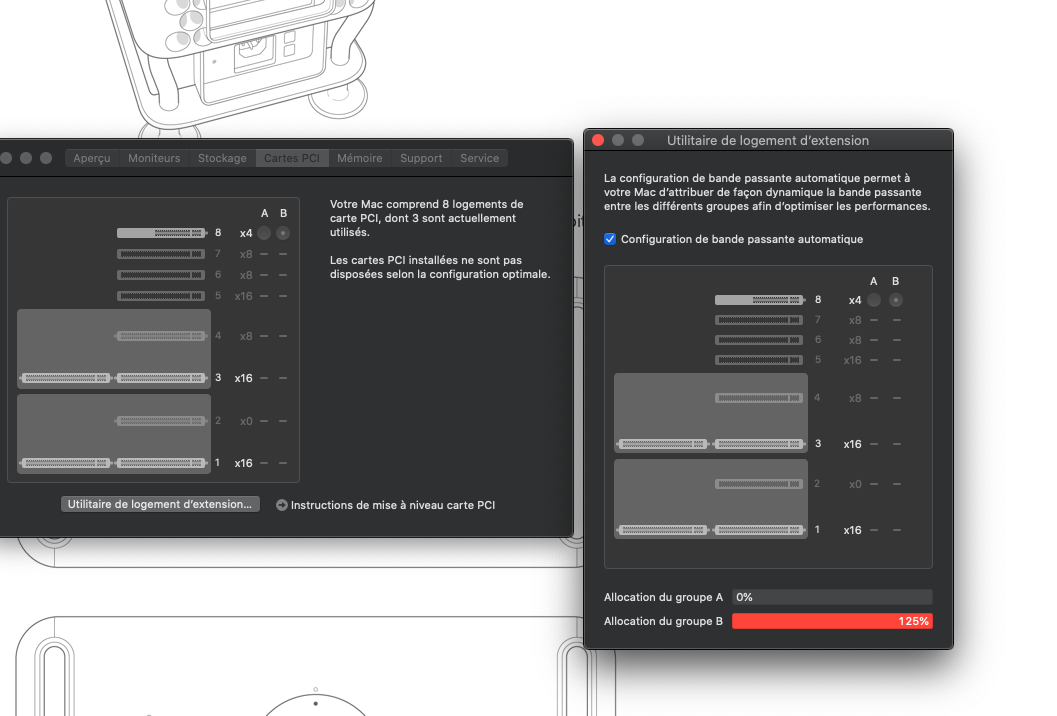Viewport: 1057px width, 716px height.
Task: Open the Cartes PCI tab
Action: (292, 158)
